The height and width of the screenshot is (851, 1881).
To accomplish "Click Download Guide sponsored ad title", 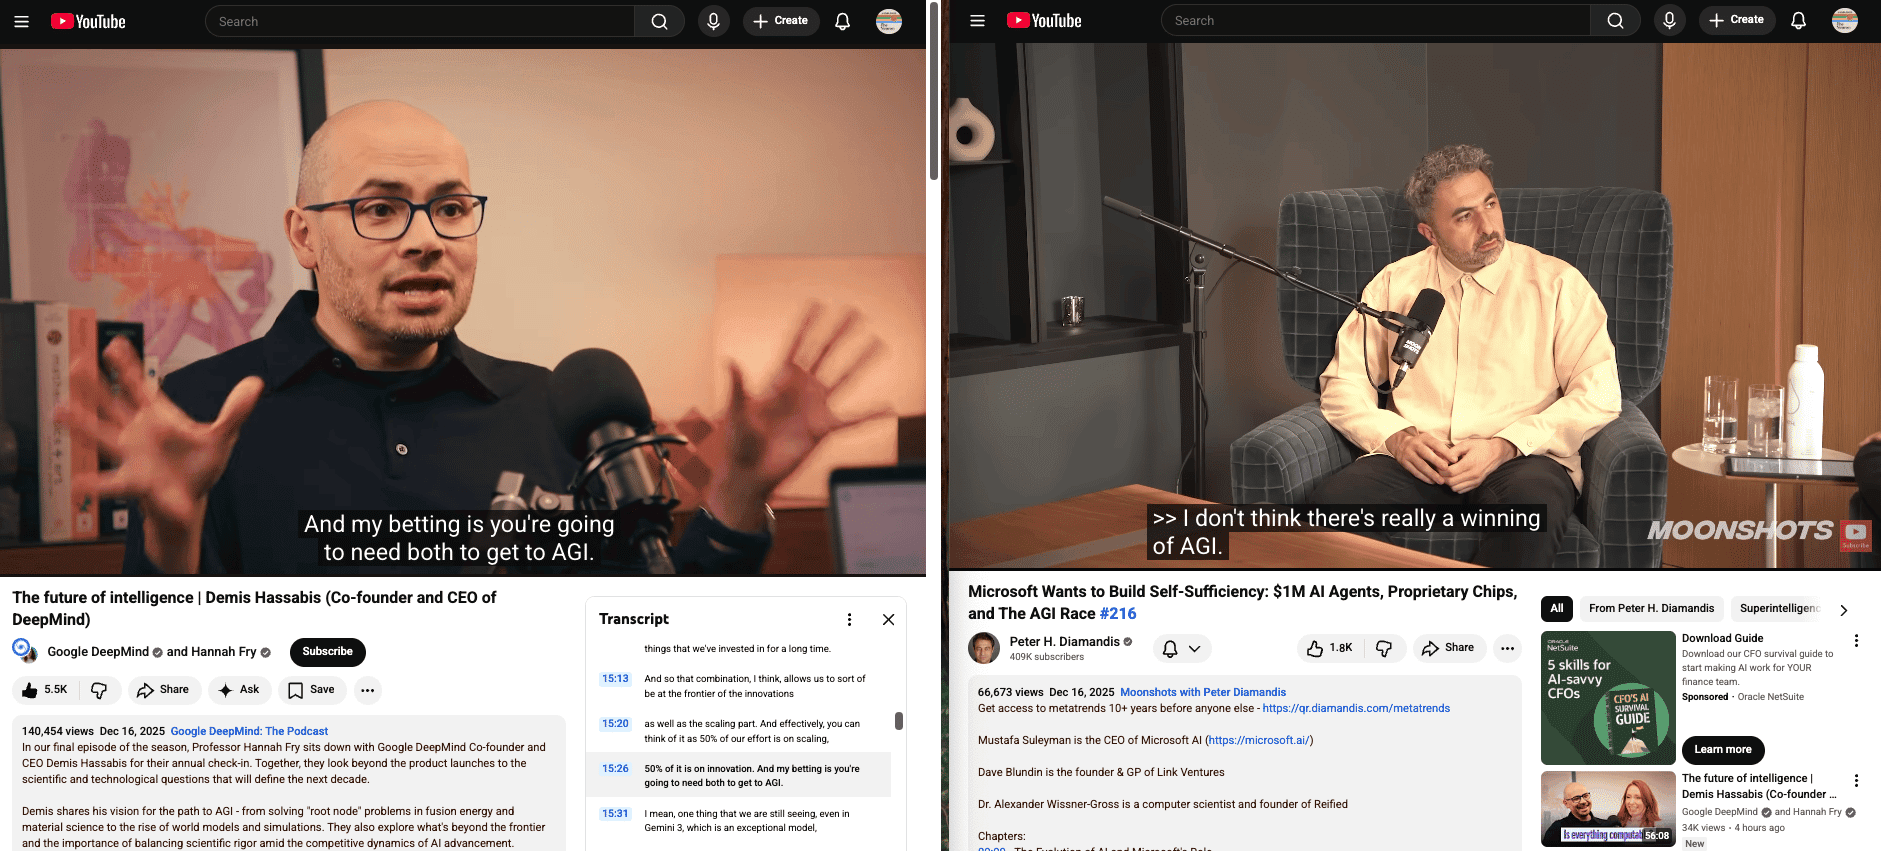I will tap(1722, 638).
